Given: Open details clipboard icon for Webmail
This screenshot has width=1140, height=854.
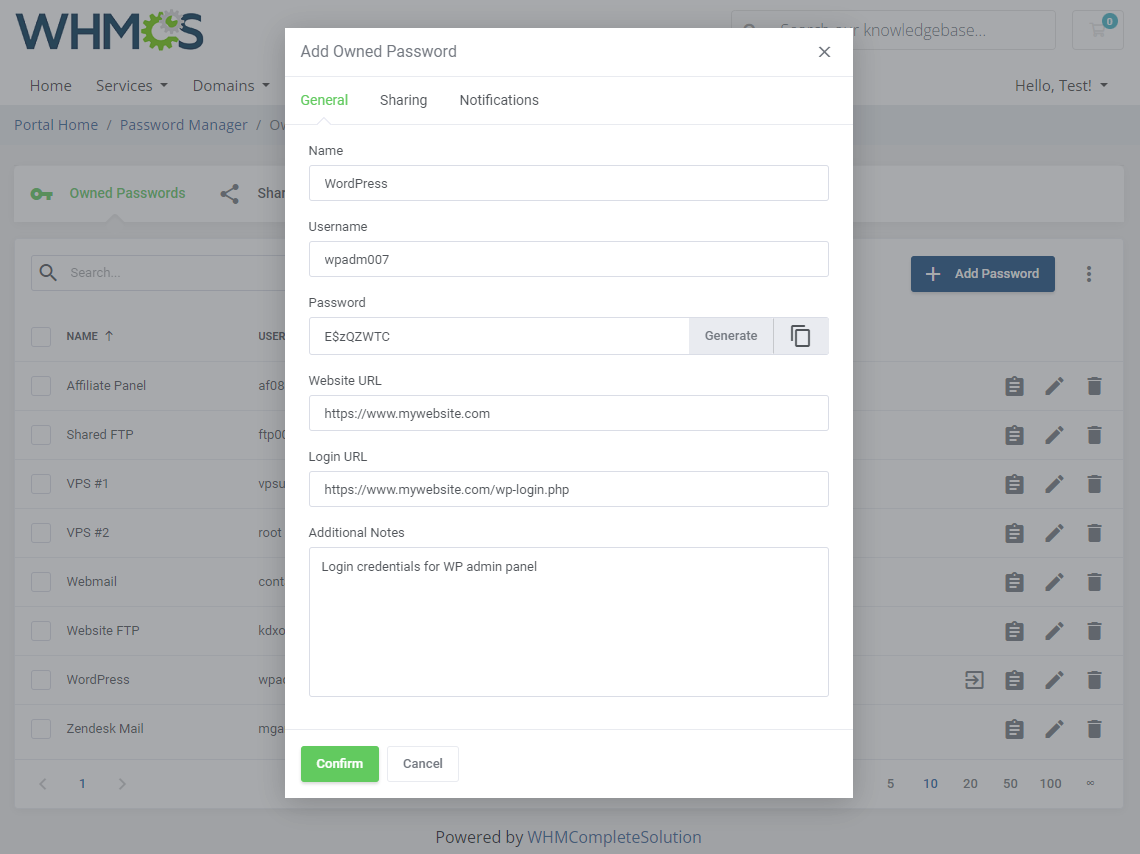Looking at the screenshot, I should tap(1014, 581).
